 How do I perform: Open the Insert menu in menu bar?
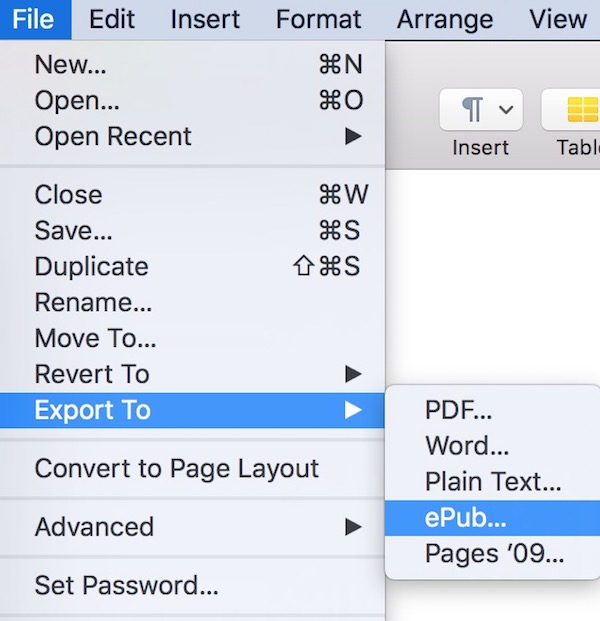[205, 19]
